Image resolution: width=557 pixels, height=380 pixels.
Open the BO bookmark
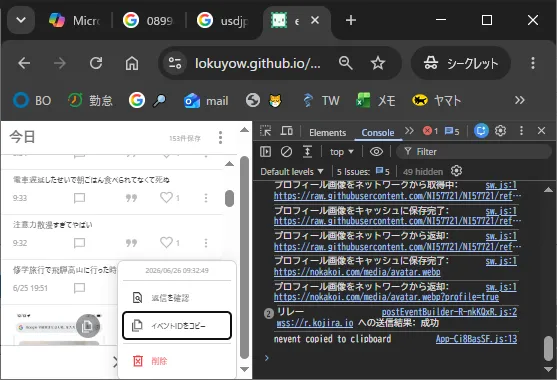tap(32, 101)
